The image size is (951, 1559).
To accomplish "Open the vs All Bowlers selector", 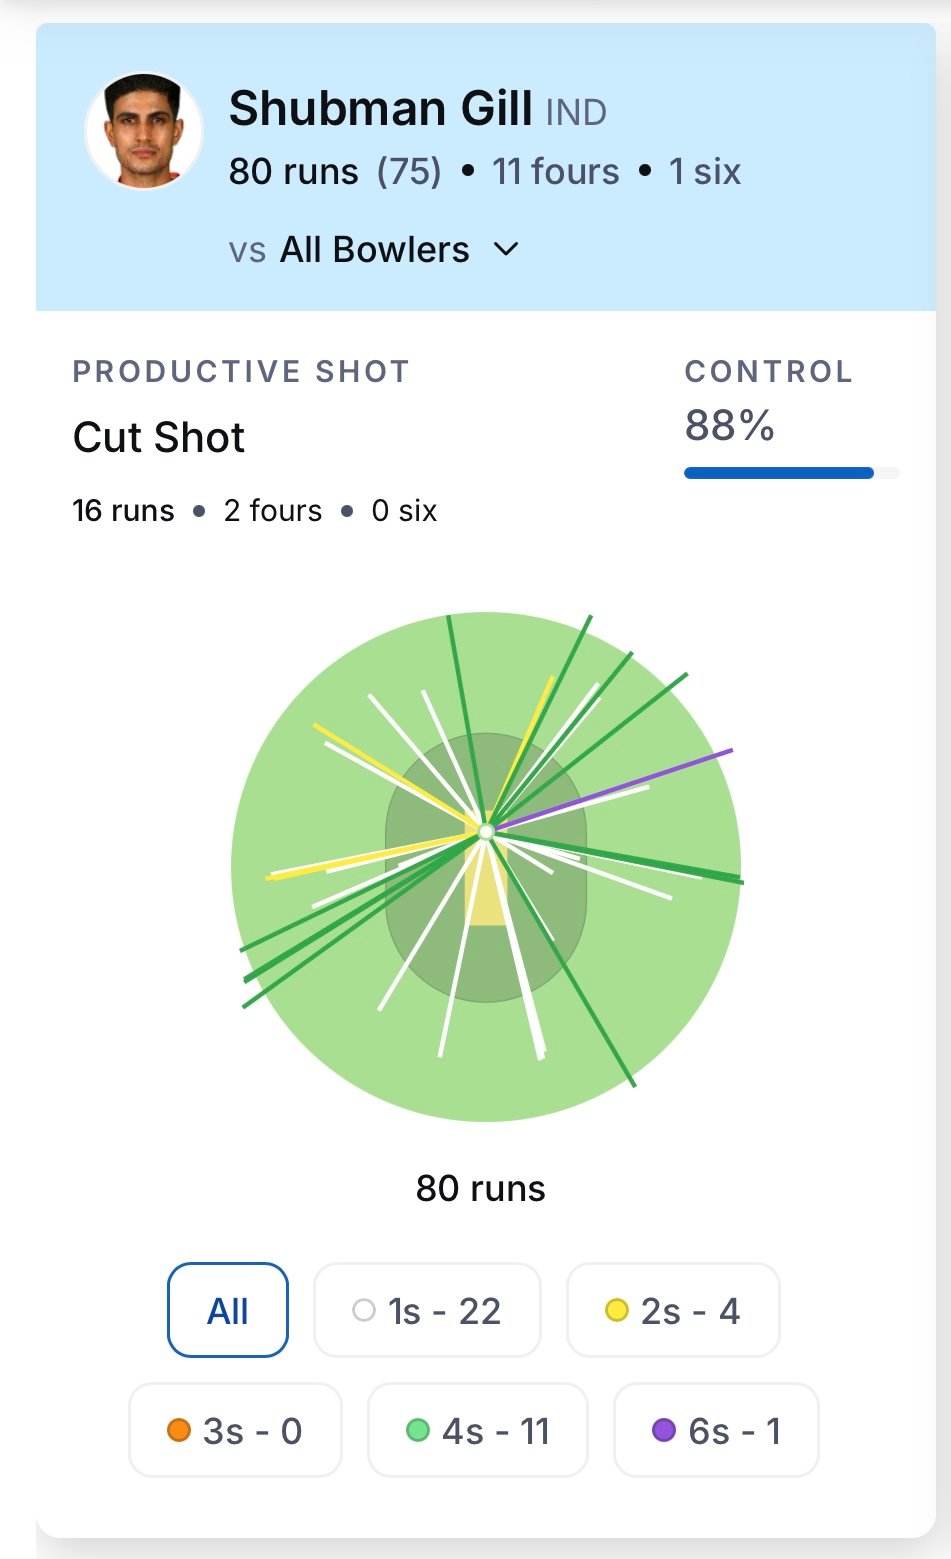I will [374, 249].
